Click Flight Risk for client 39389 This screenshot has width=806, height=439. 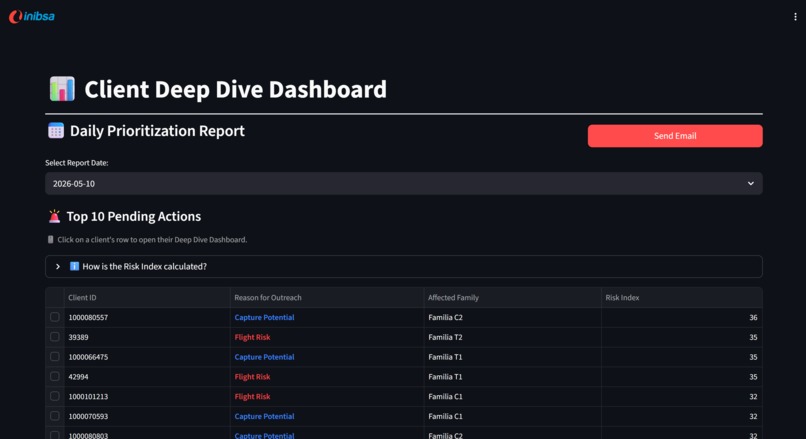[x=252, y=337]
